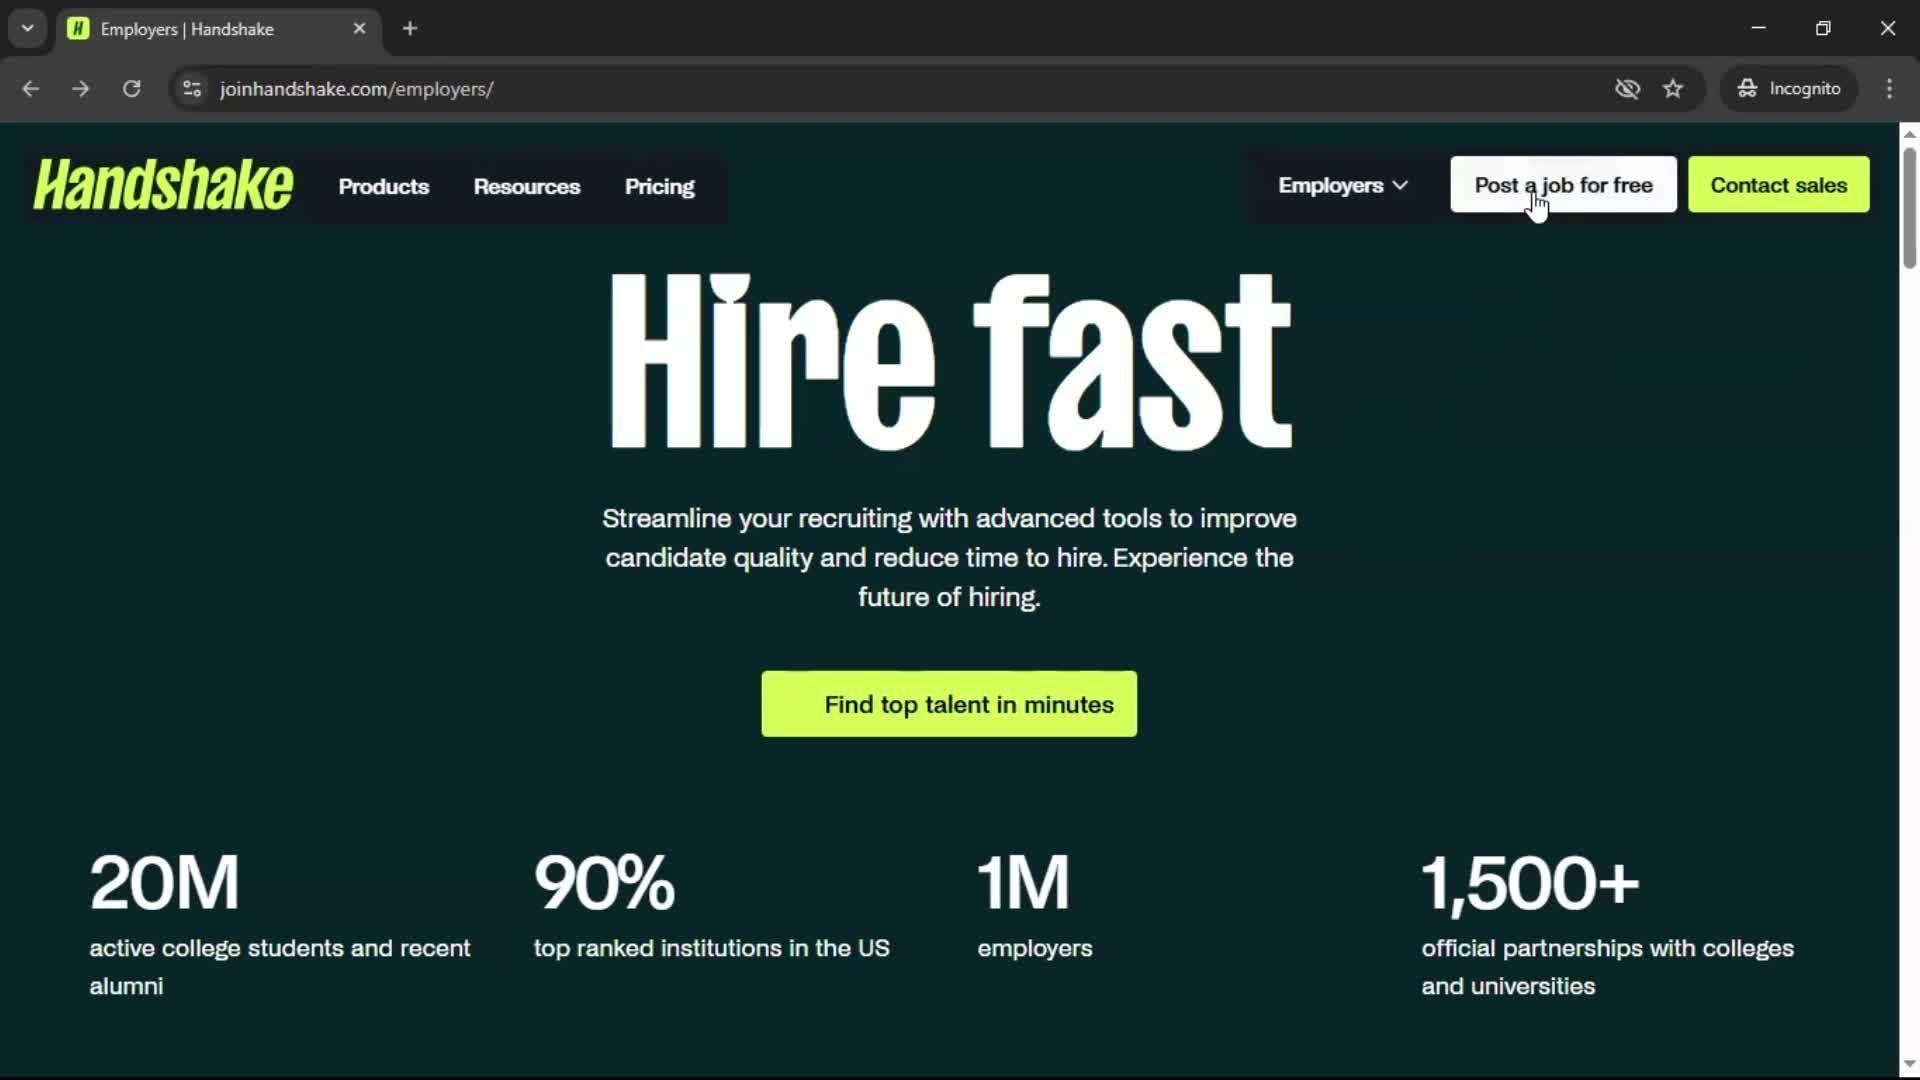Viewport: 1920px width, 1080px height.
Task: Click Find top talent in minutes
Action: [x=948, y=705]
